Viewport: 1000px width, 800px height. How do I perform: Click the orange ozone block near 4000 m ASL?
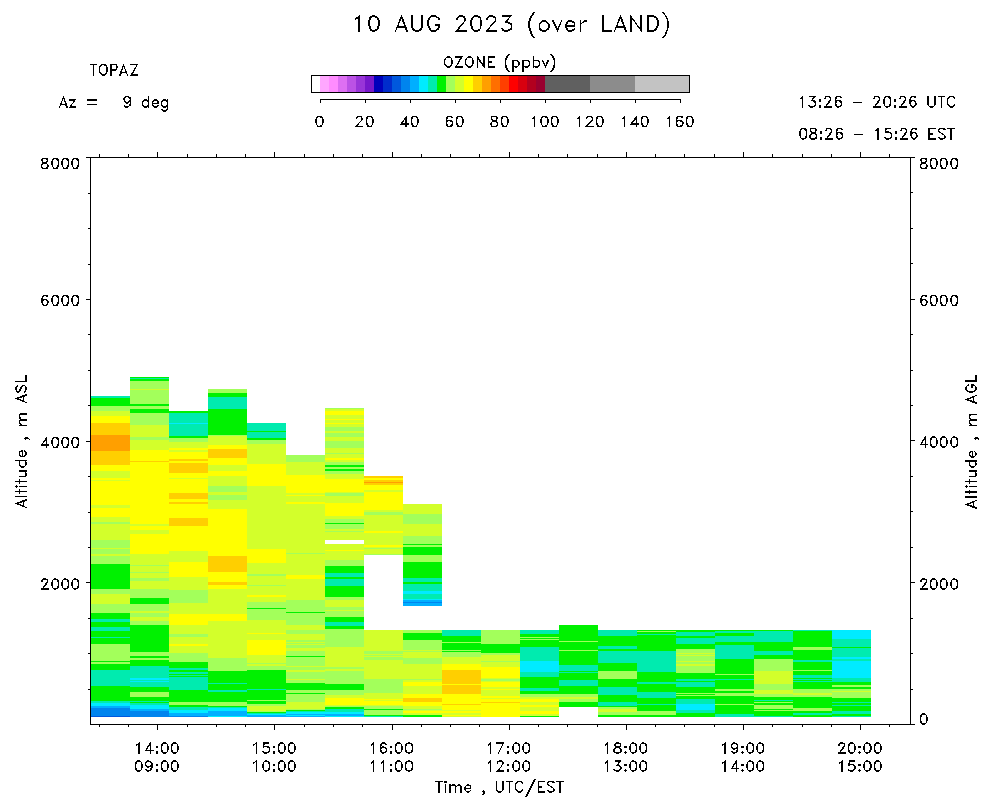click(110, 443)
